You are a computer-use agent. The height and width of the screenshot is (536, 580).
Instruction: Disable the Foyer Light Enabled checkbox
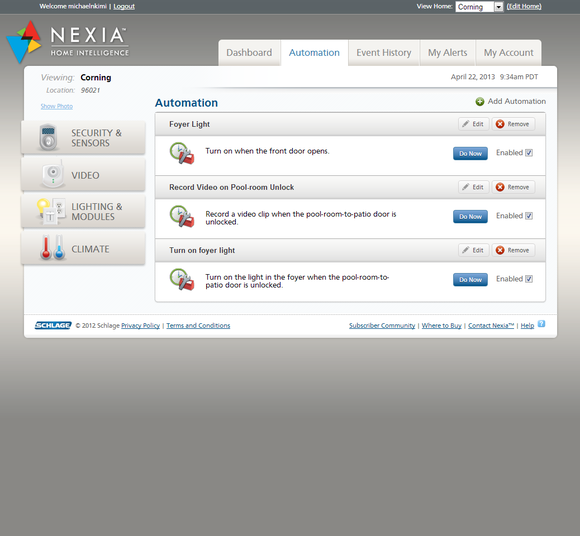coord(529,153)
